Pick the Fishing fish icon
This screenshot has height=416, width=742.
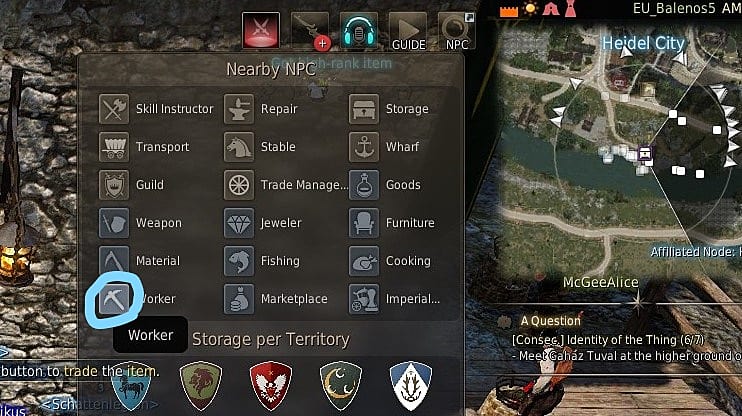pos(238,261)
